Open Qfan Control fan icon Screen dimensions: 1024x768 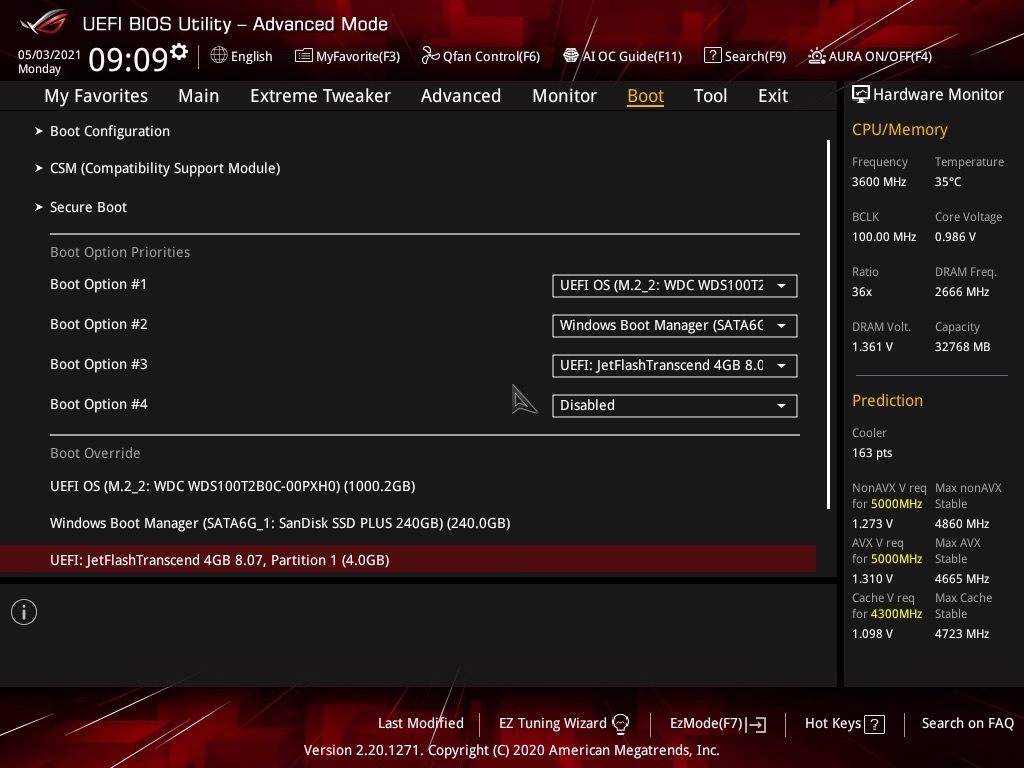430,56
